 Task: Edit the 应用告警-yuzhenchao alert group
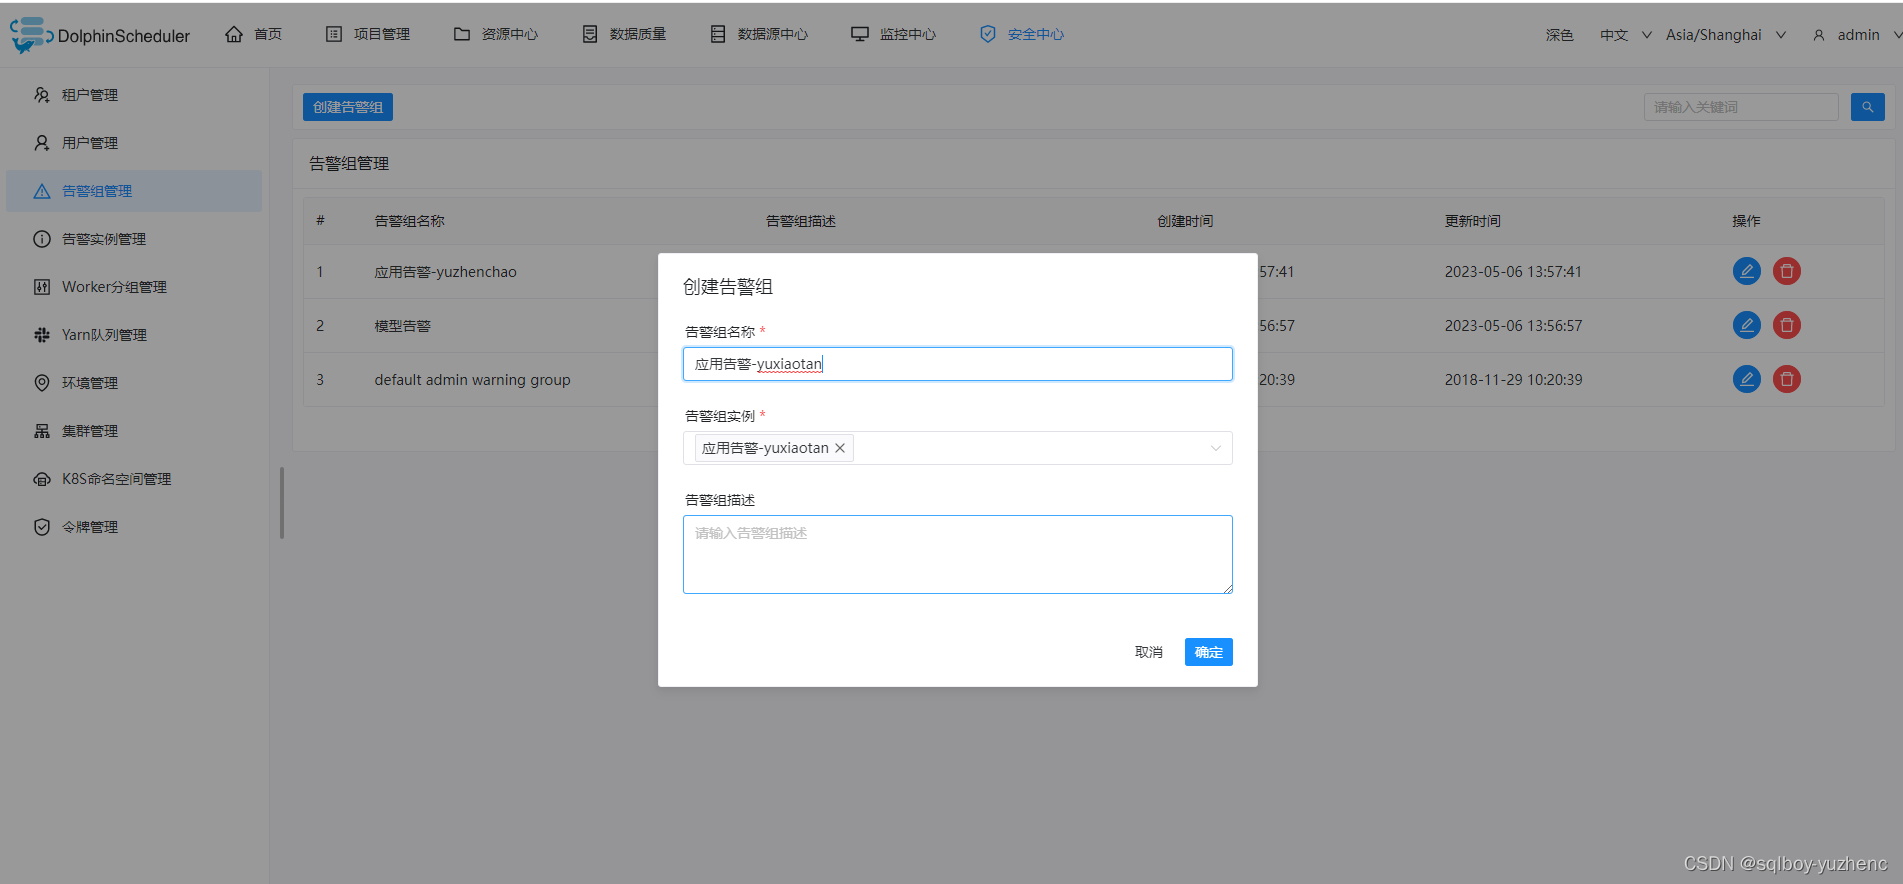[x=1747, y=271]
